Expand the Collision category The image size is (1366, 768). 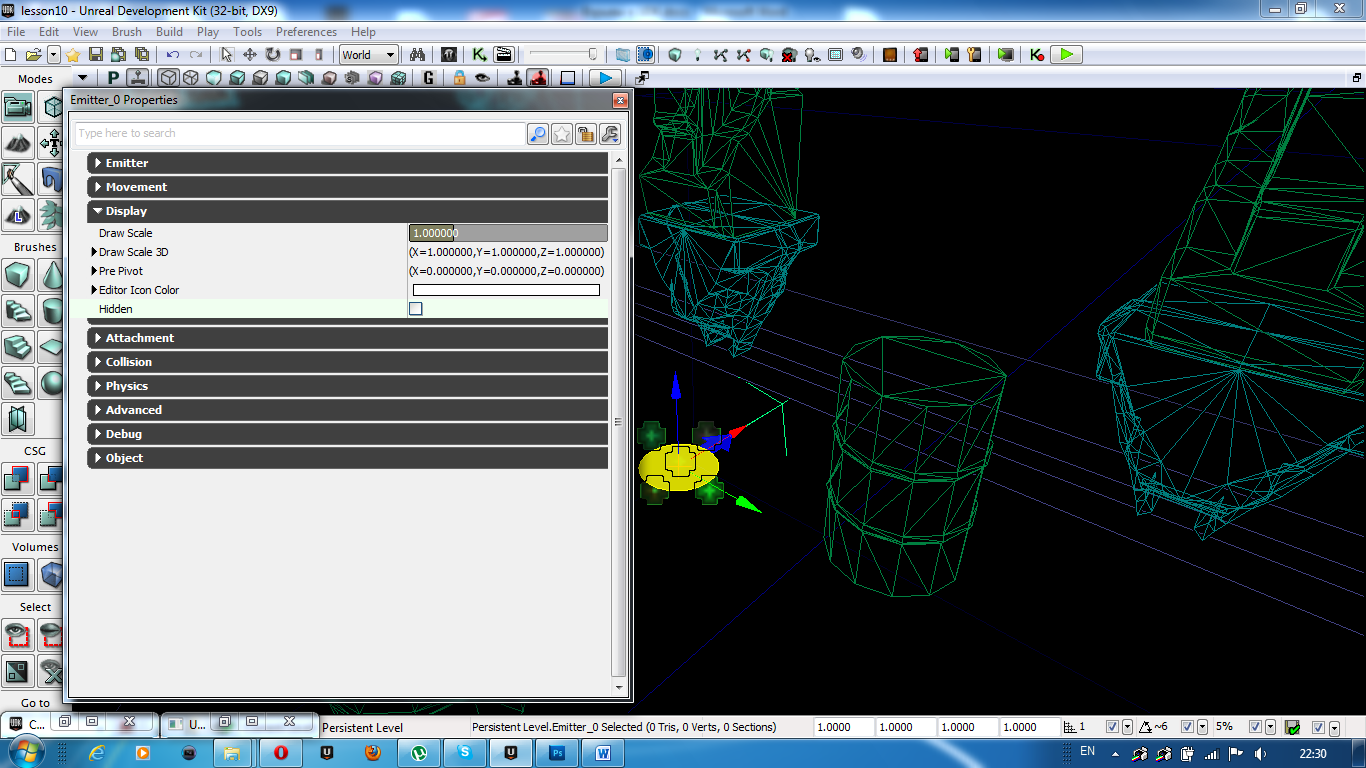click(x=348, y=362)
